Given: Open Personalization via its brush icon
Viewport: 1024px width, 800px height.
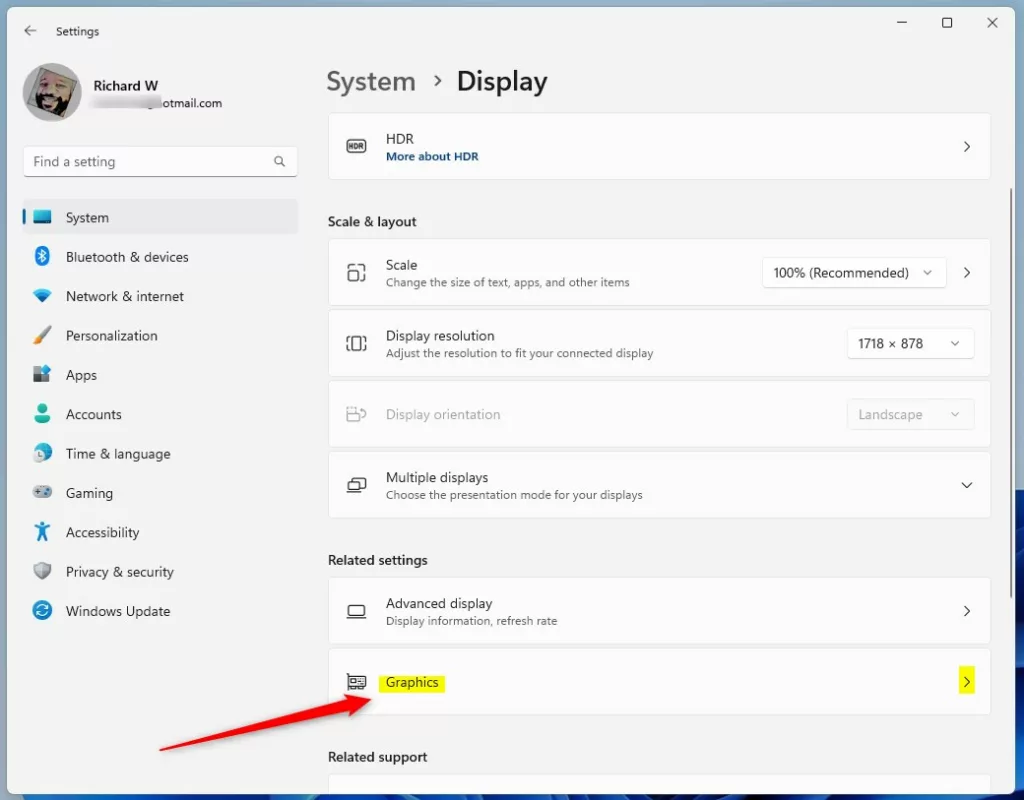Looking at the screenshot, I should [41, 335].
